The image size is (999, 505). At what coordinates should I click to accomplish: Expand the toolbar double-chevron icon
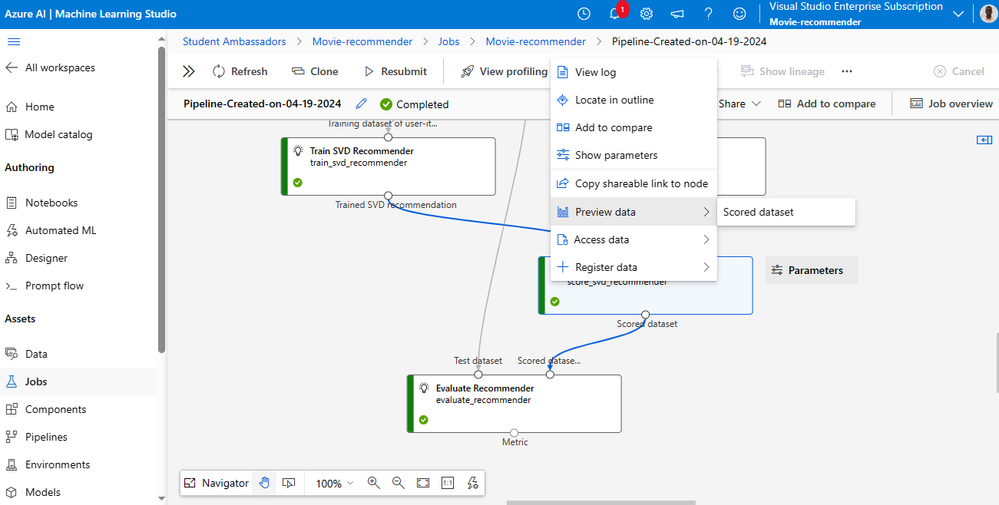189,71
